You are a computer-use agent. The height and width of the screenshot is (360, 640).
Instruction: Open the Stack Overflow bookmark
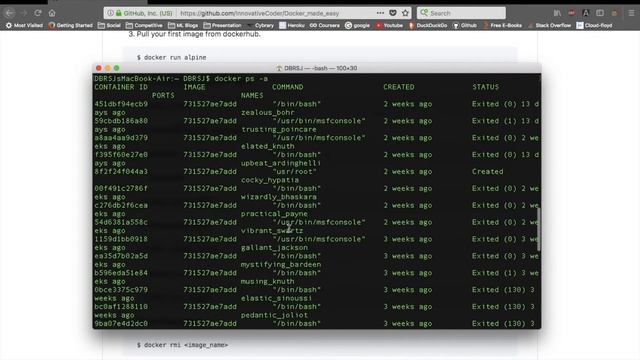[549, 25]
